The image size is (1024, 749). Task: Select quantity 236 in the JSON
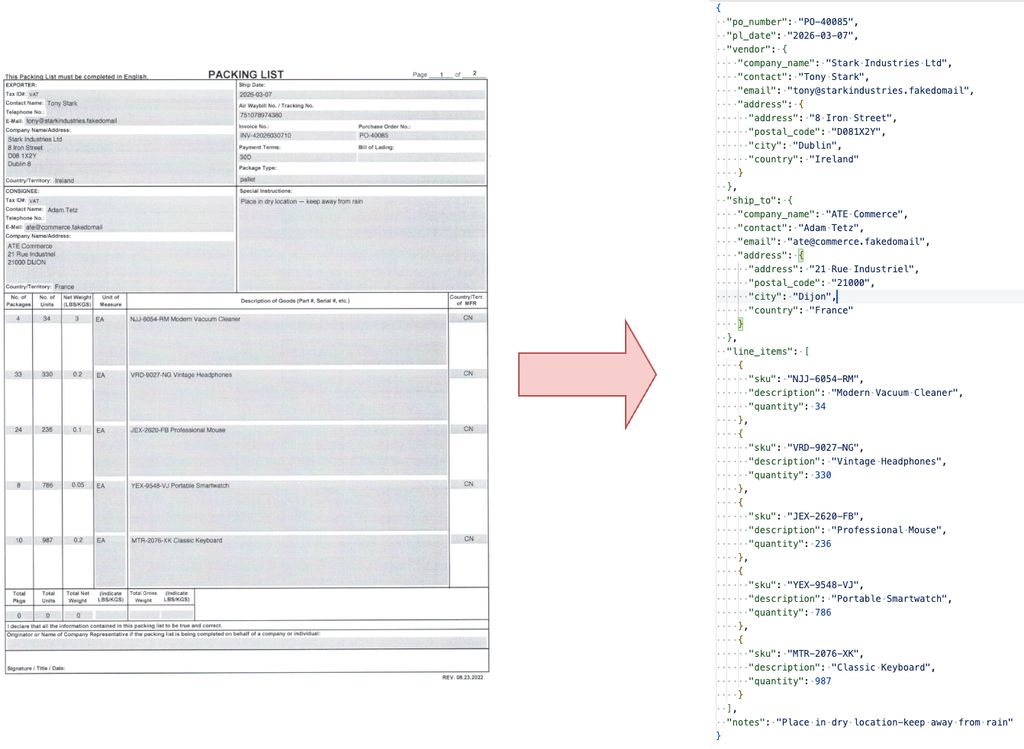tap(822, 544)
